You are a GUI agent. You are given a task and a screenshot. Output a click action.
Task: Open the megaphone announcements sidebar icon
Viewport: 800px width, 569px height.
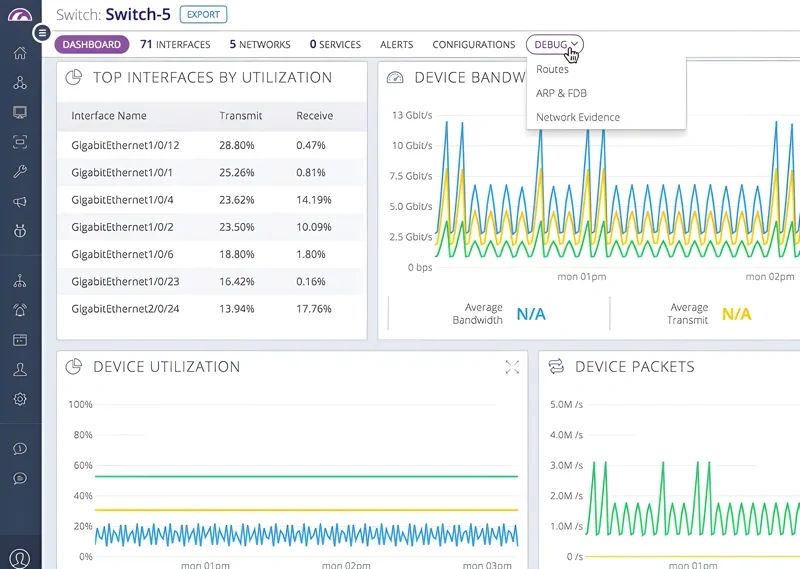[20, 202]
